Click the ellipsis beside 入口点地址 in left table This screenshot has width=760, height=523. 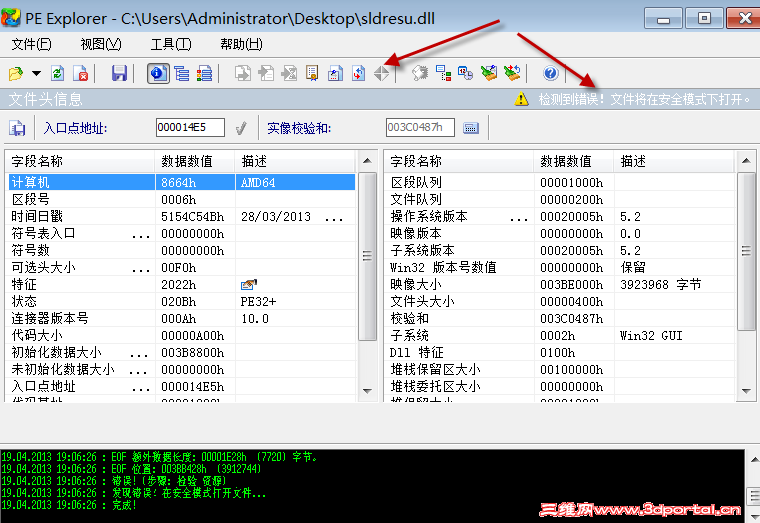(x=141, y=388)
